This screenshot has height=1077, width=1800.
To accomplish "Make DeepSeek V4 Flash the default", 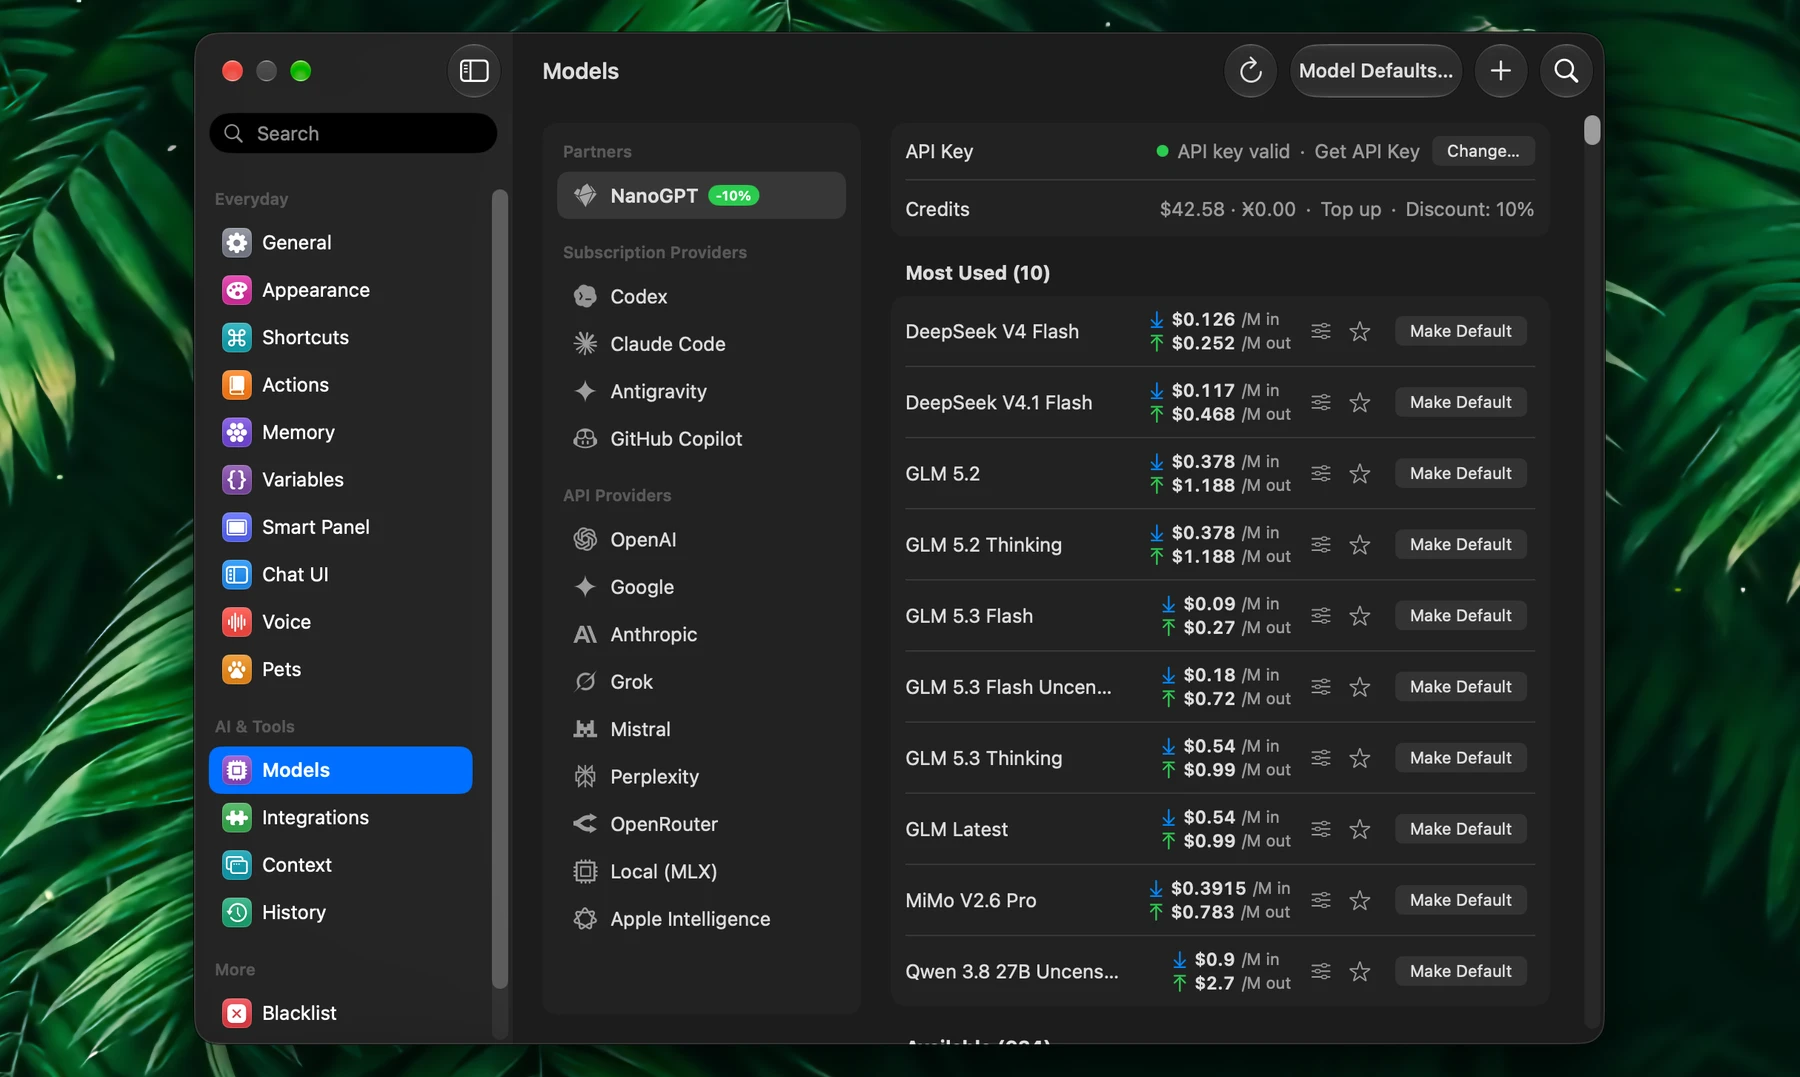I will [1460, 331].
